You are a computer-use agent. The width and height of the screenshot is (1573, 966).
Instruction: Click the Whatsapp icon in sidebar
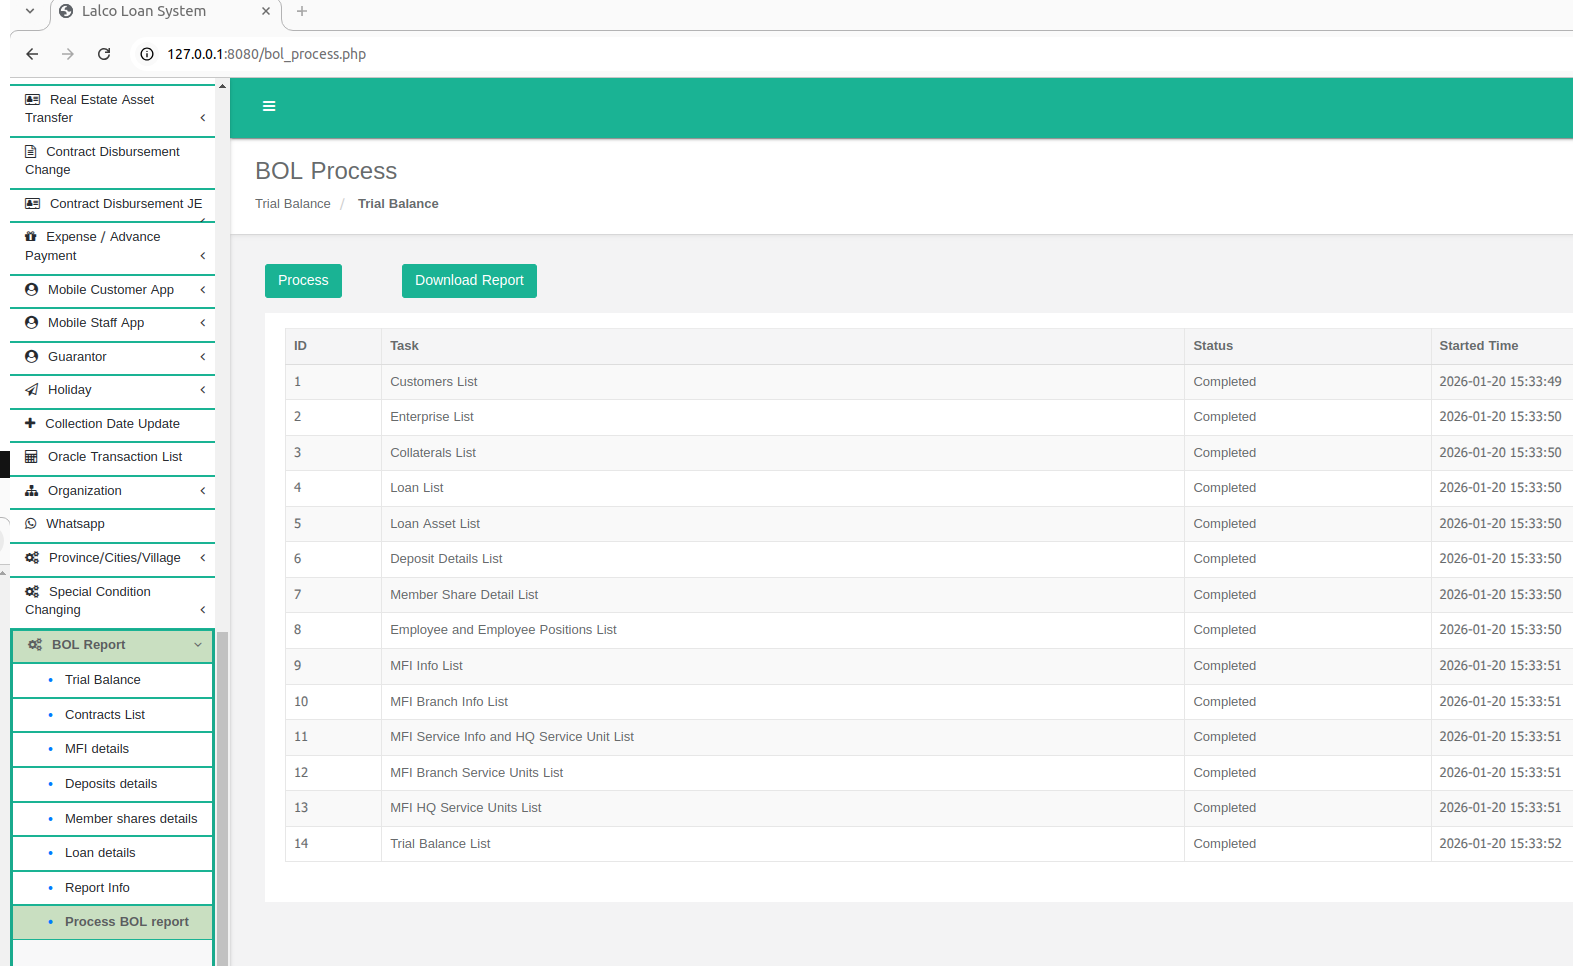click(x=31, y=524)
